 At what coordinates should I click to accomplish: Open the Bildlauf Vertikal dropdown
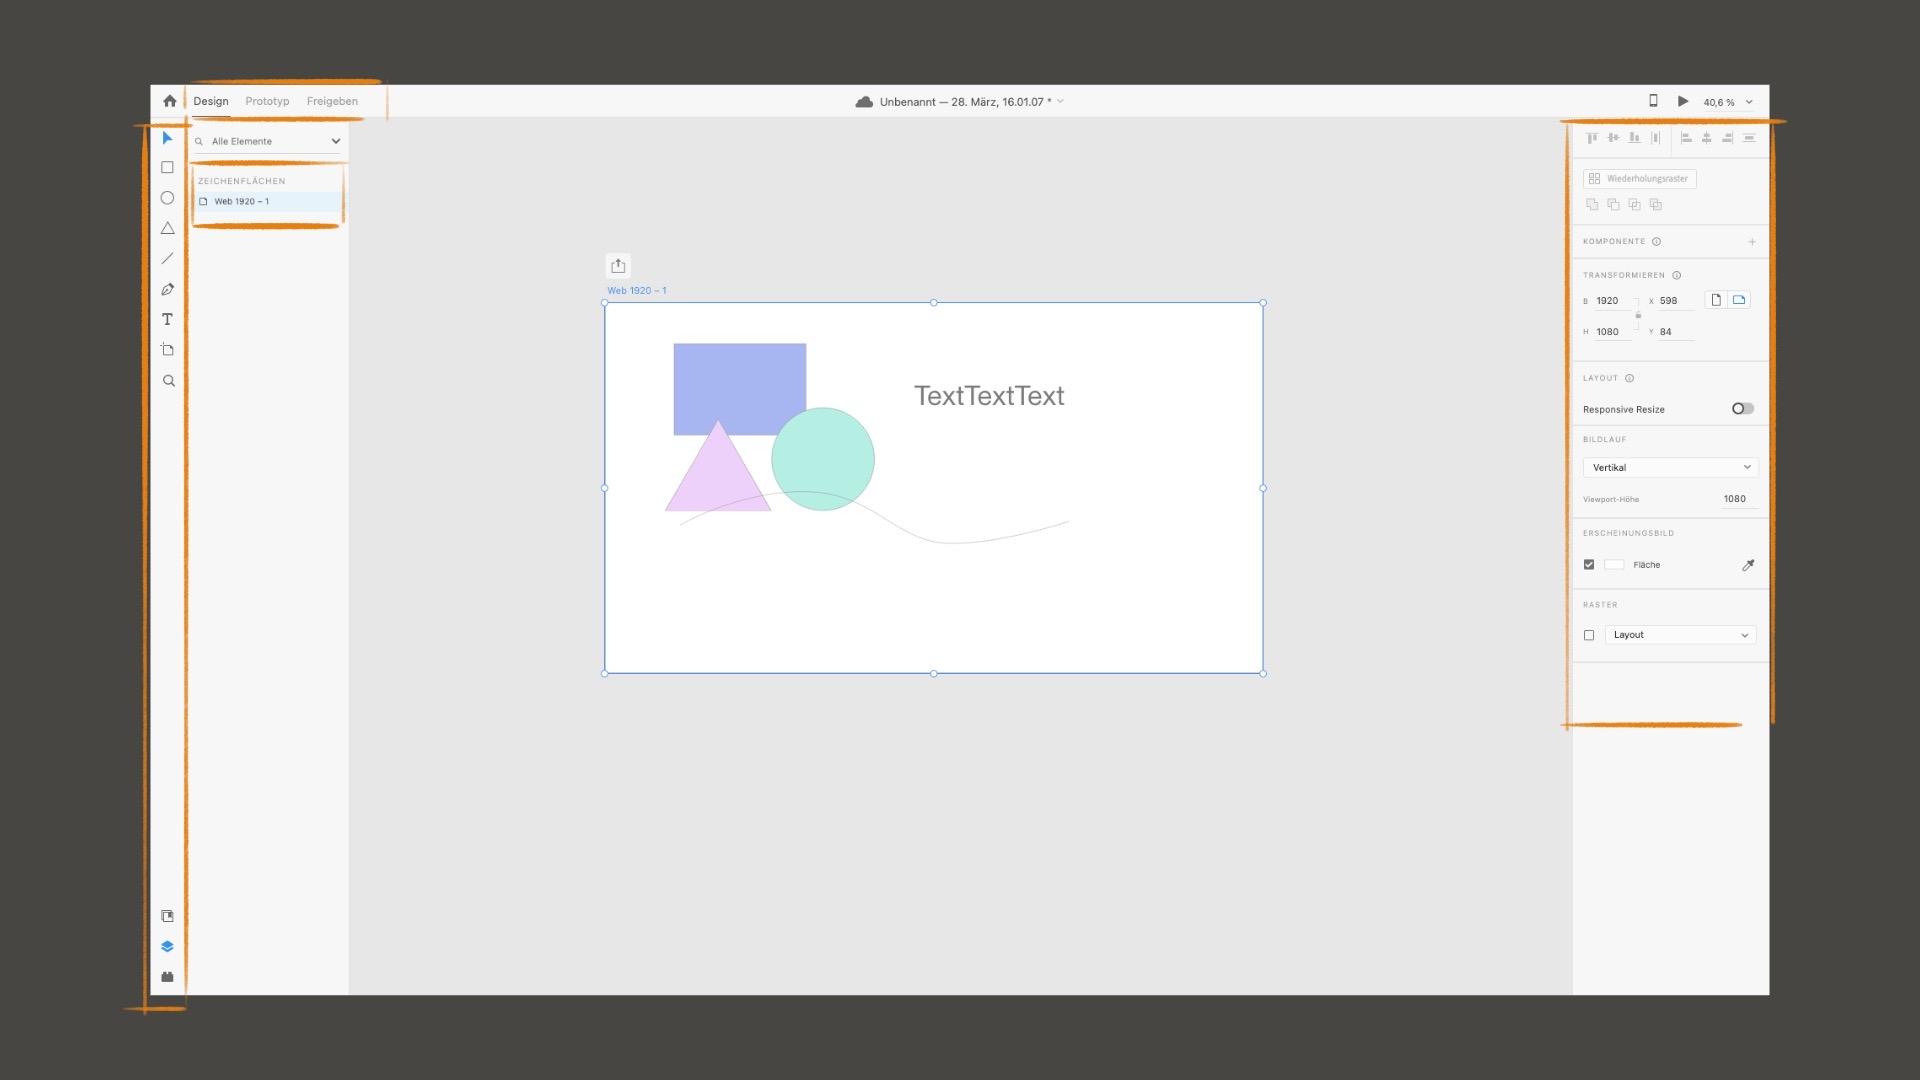click(x=1668, y=467)
